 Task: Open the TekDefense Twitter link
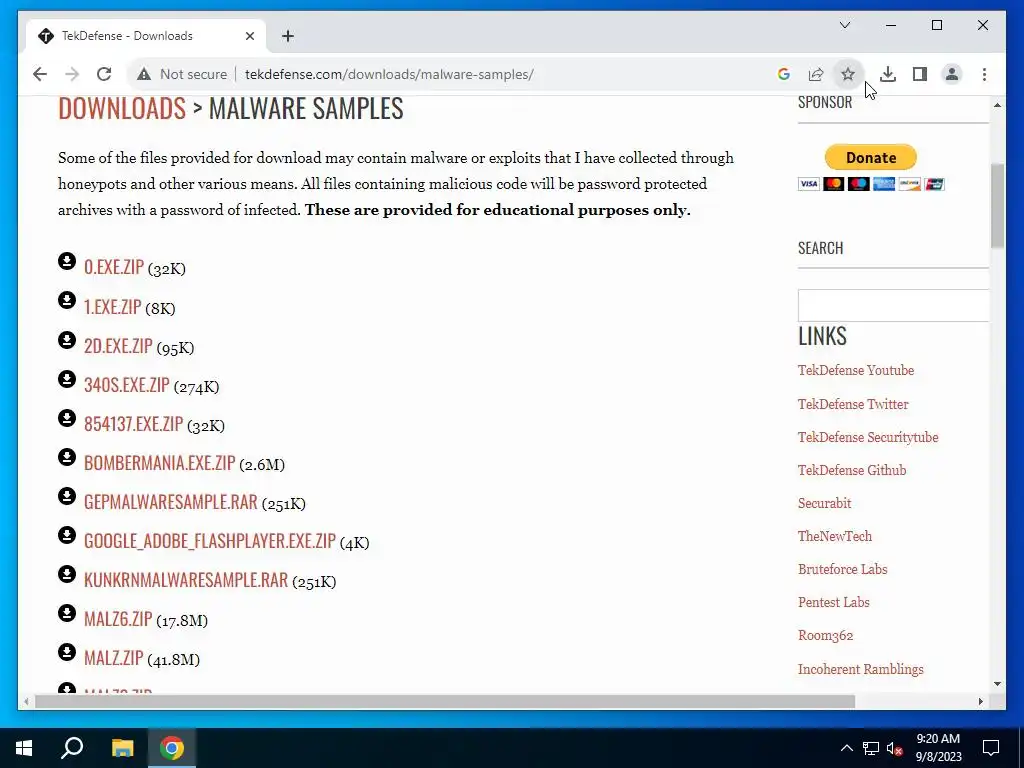tap(853, 404)
